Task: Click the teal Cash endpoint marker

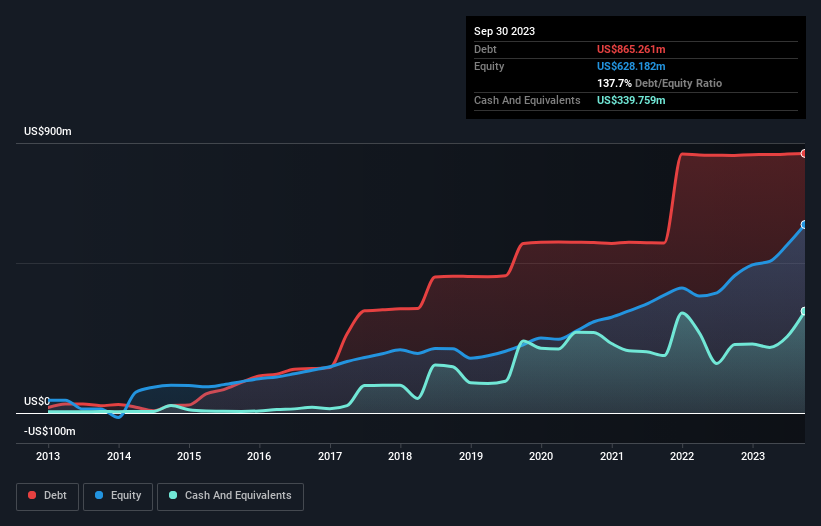Action: pos(804,311)
